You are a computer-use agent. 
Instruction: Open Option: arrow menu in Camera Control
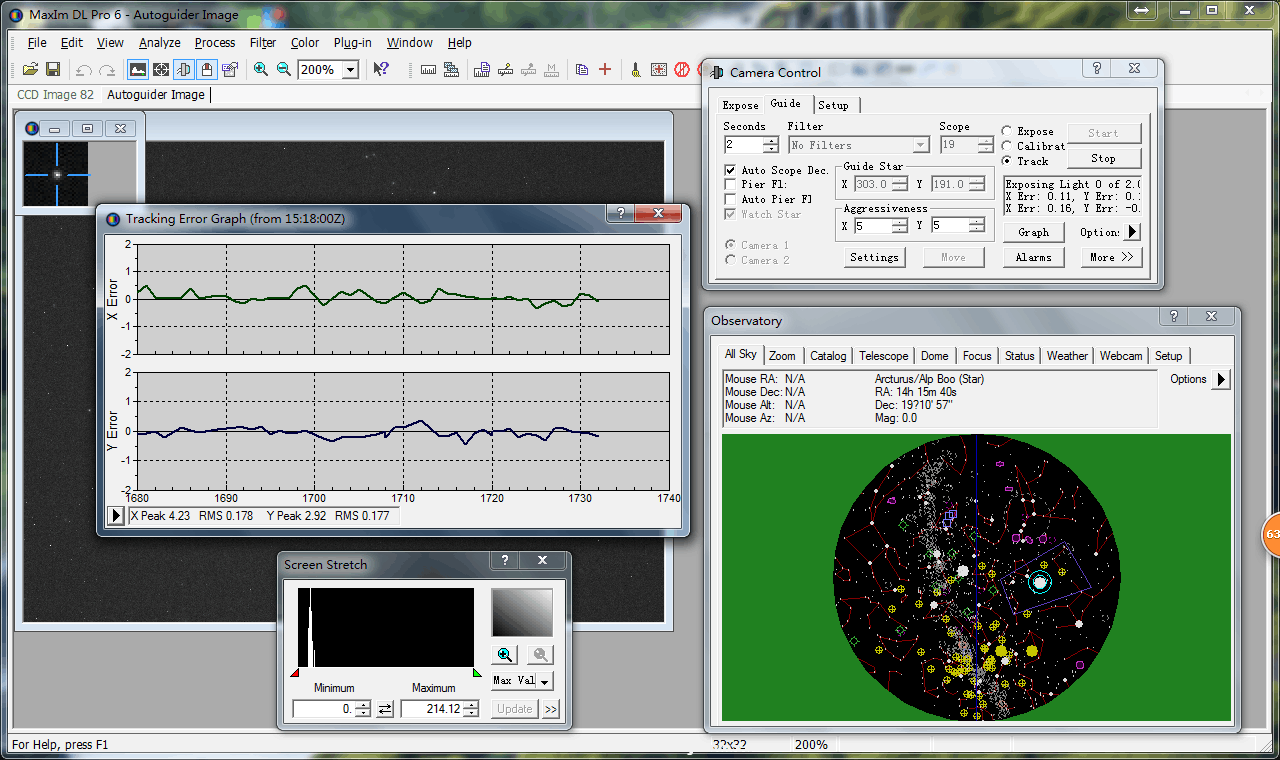(x=1133, y=232)
